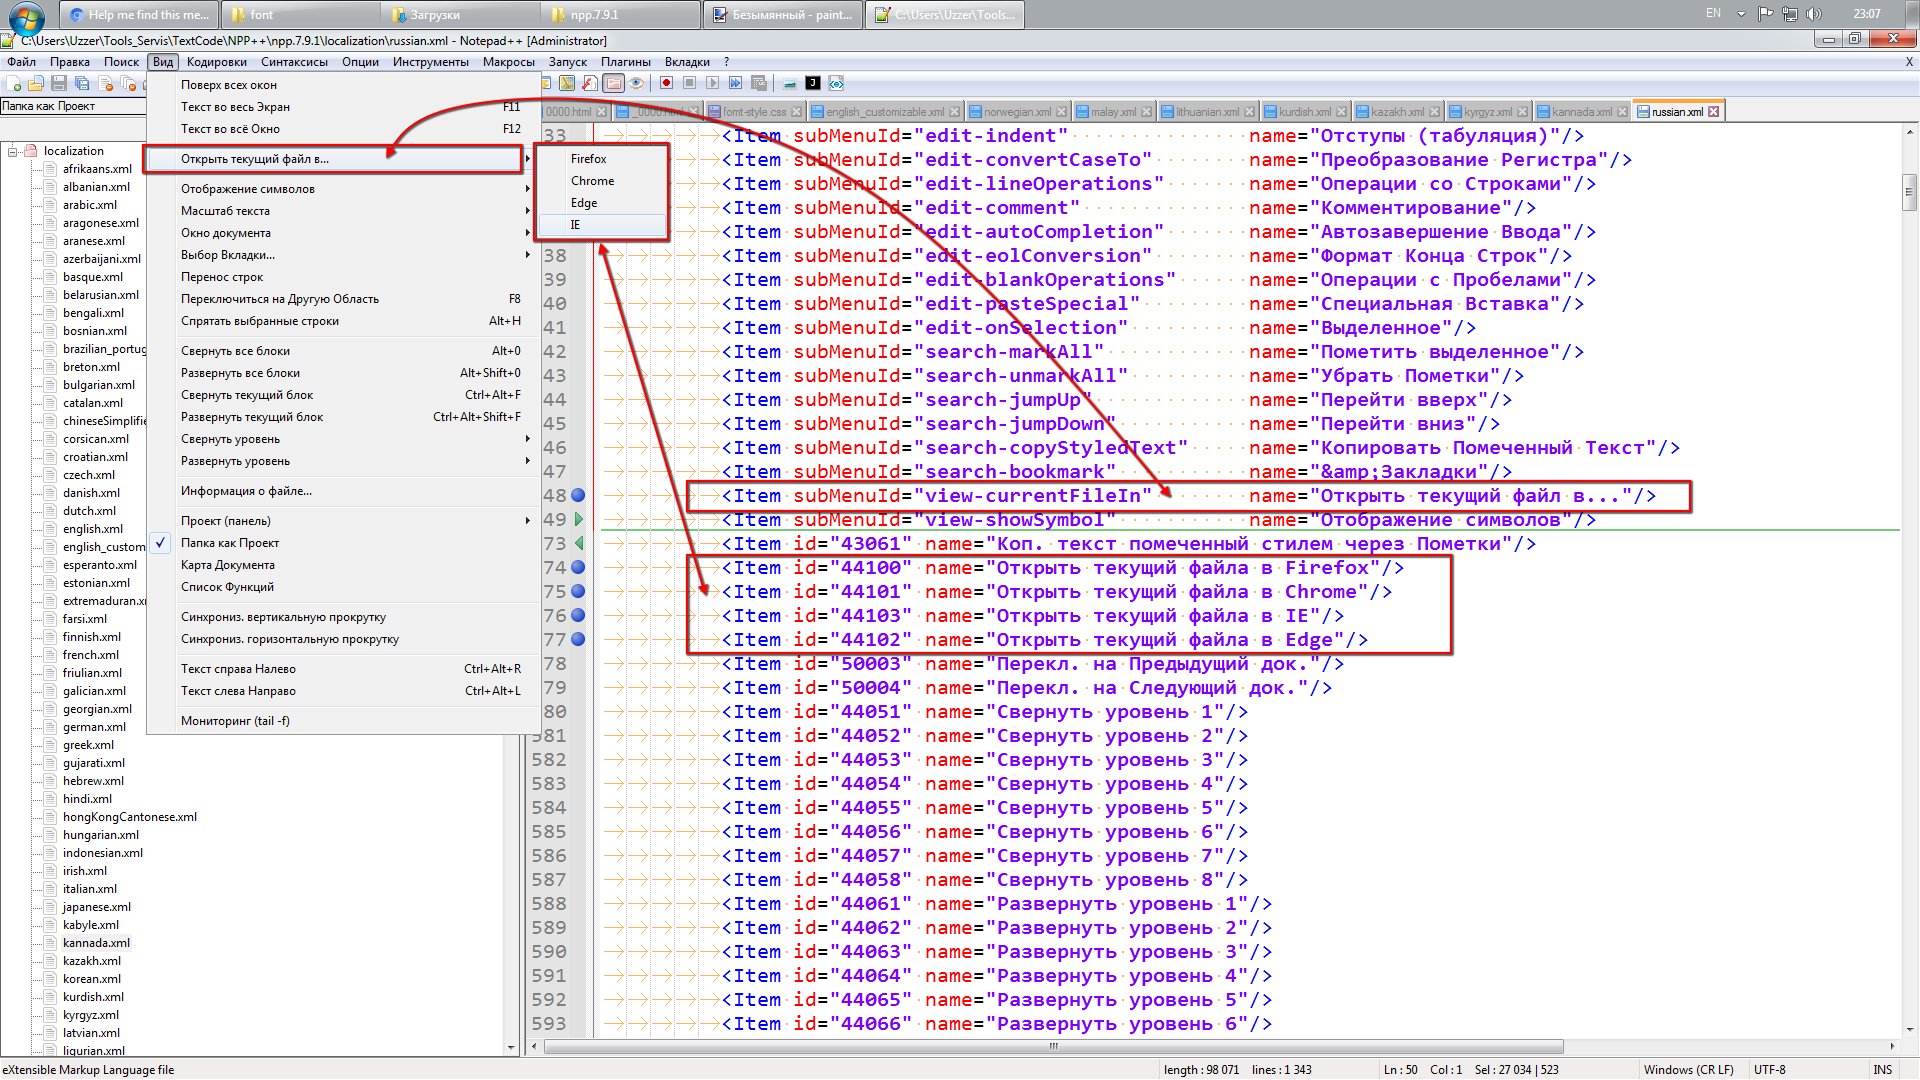This screenshot has width=1920, height=1080.
Task: Close the norwegian.xml tab with its X
Action: (x=1061, y=111)
